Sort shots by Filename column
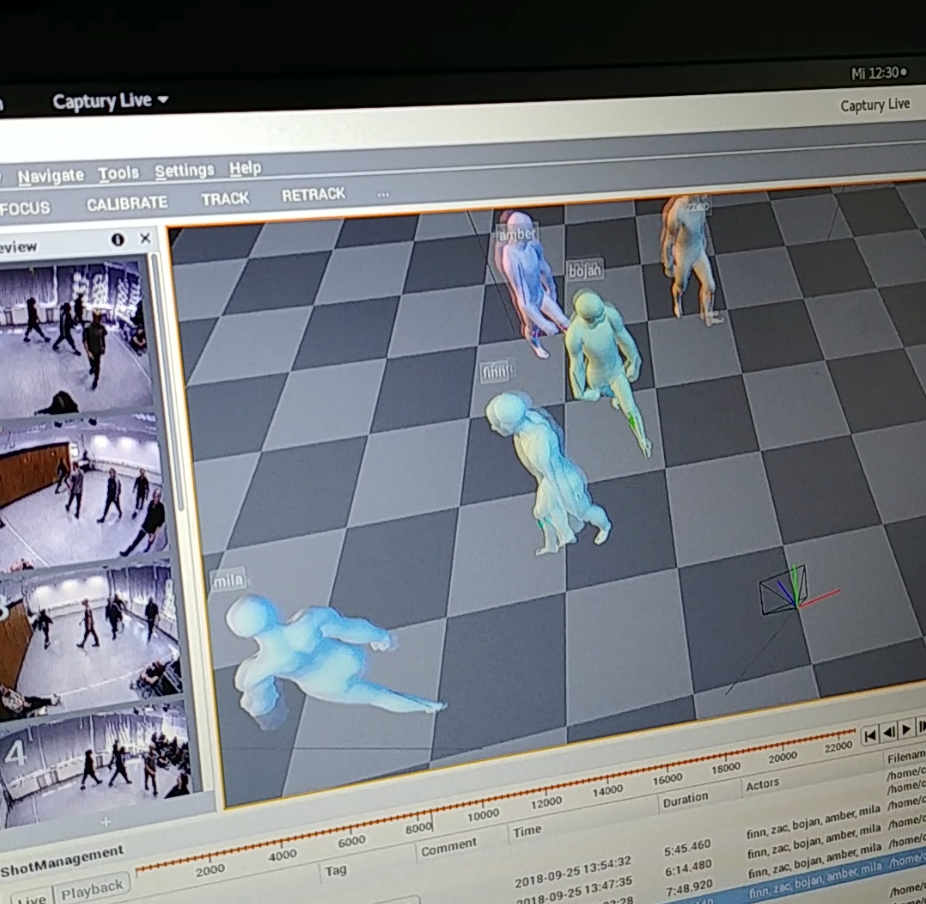This screenshot has width=926, height=904. [x=906, y=755]
